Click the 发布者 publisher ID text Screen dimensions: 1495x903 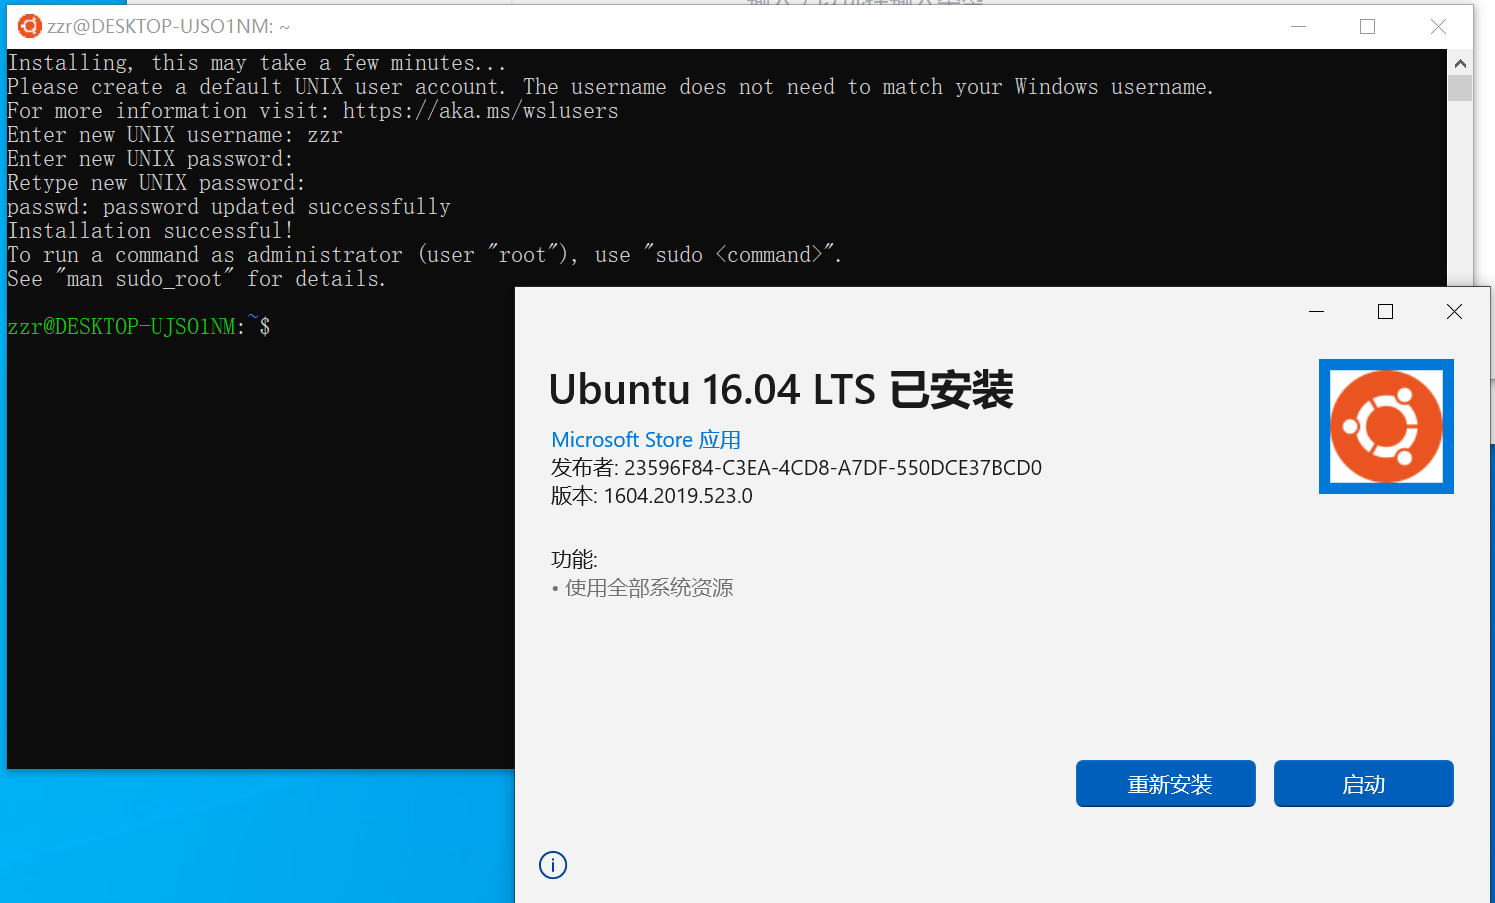[x=796, y=468]
